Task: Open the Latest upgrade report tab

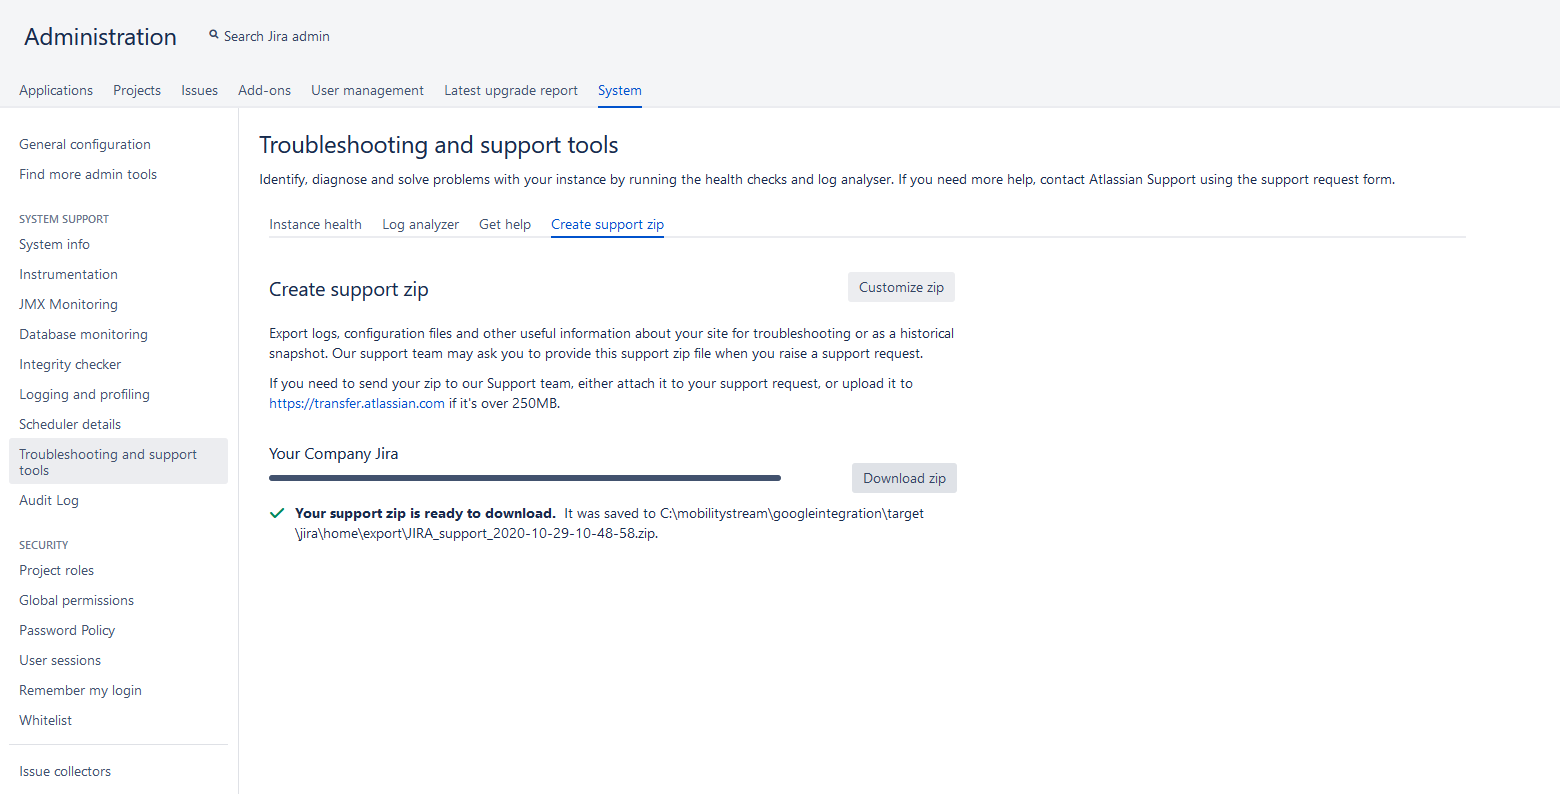Action: (511, 90)
